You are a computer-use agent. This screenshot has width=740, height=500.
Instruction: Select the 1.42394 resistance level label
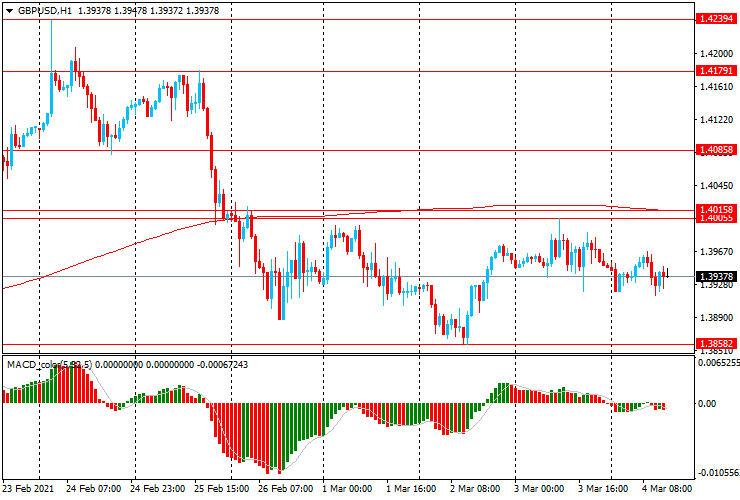(716, 19)
